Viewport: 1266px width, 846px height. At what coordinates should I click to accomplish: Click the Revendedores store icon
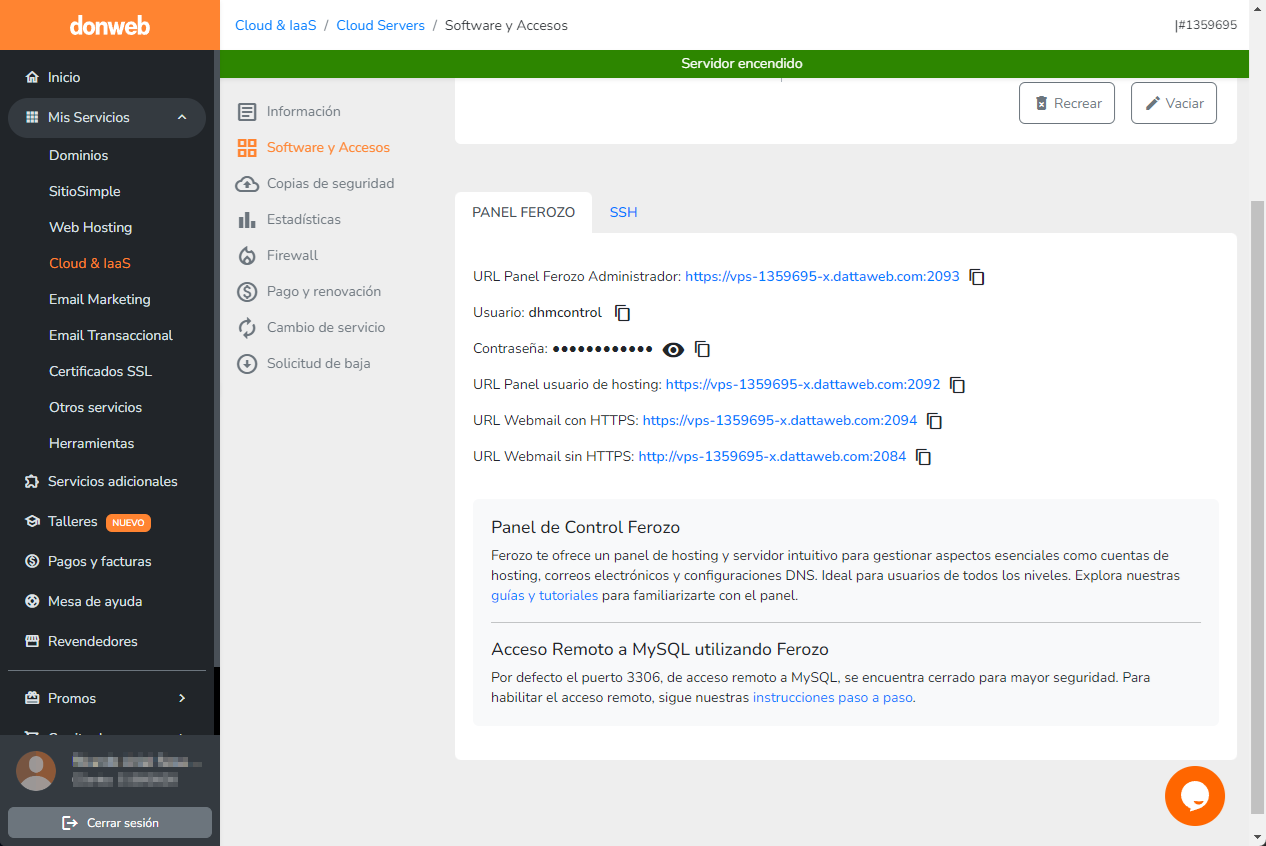click(x=32, y=641)
